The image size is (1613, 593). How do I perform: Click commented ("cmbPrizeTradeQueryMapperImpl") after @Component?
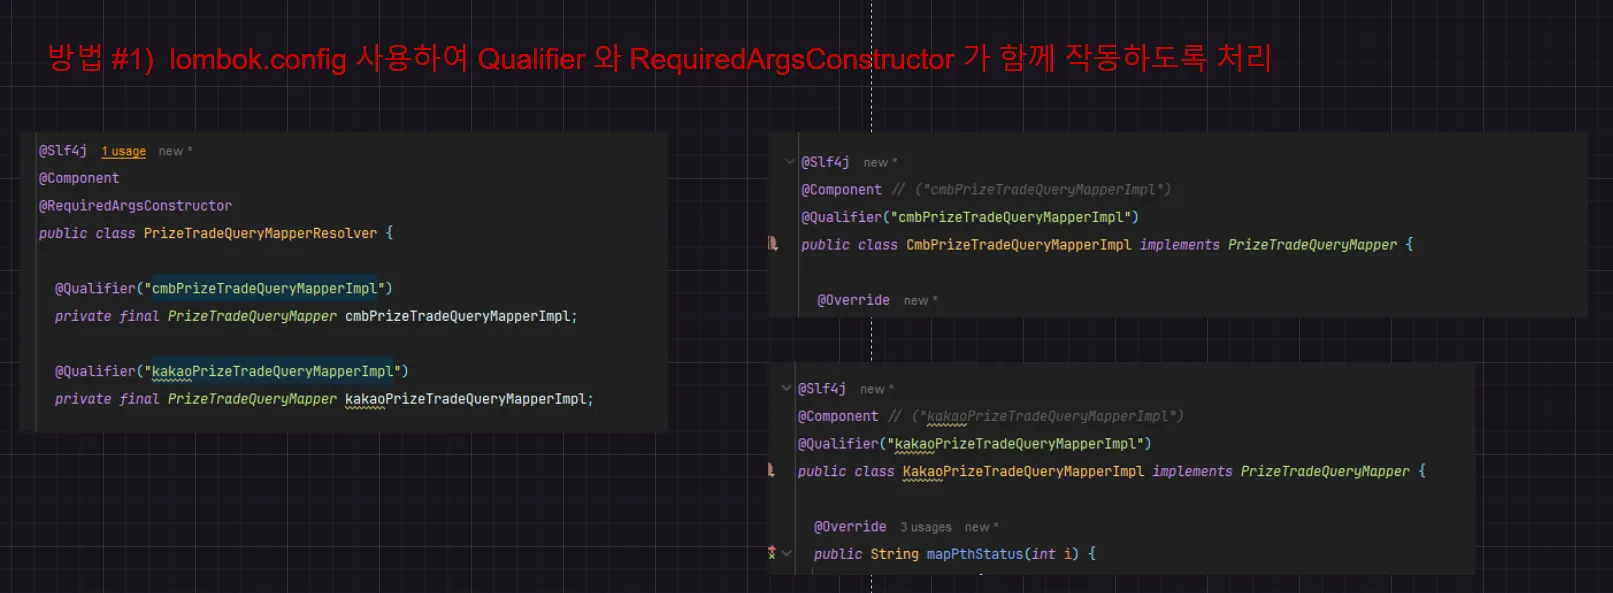point(1043,190)
